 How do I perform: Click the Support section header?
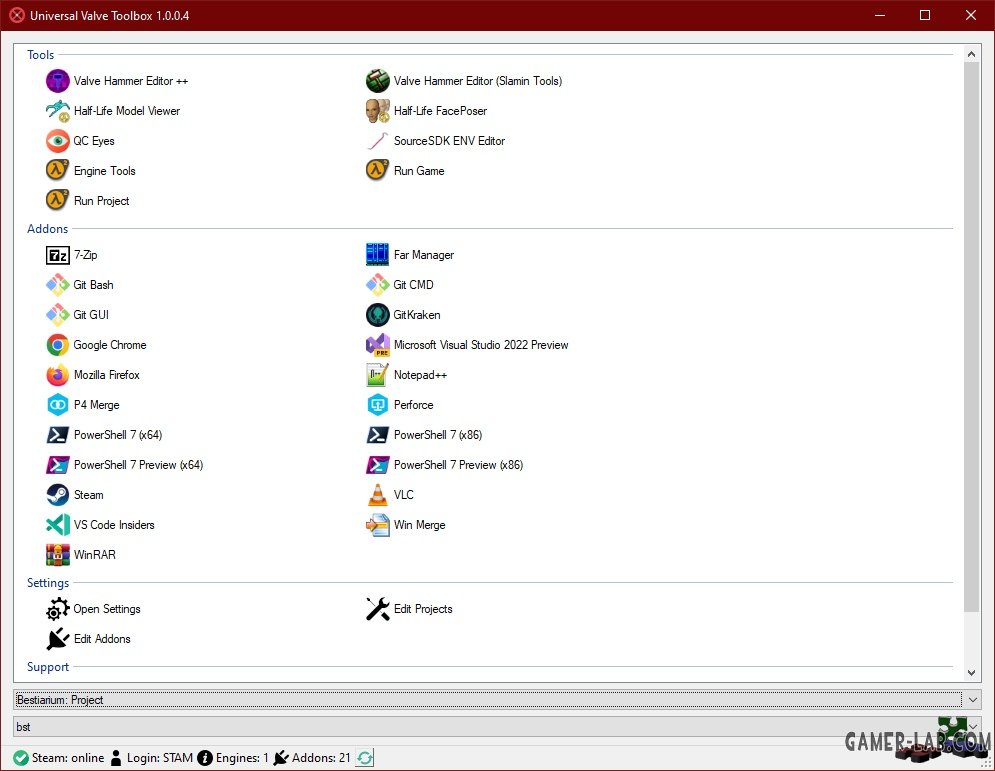[48, 667]
